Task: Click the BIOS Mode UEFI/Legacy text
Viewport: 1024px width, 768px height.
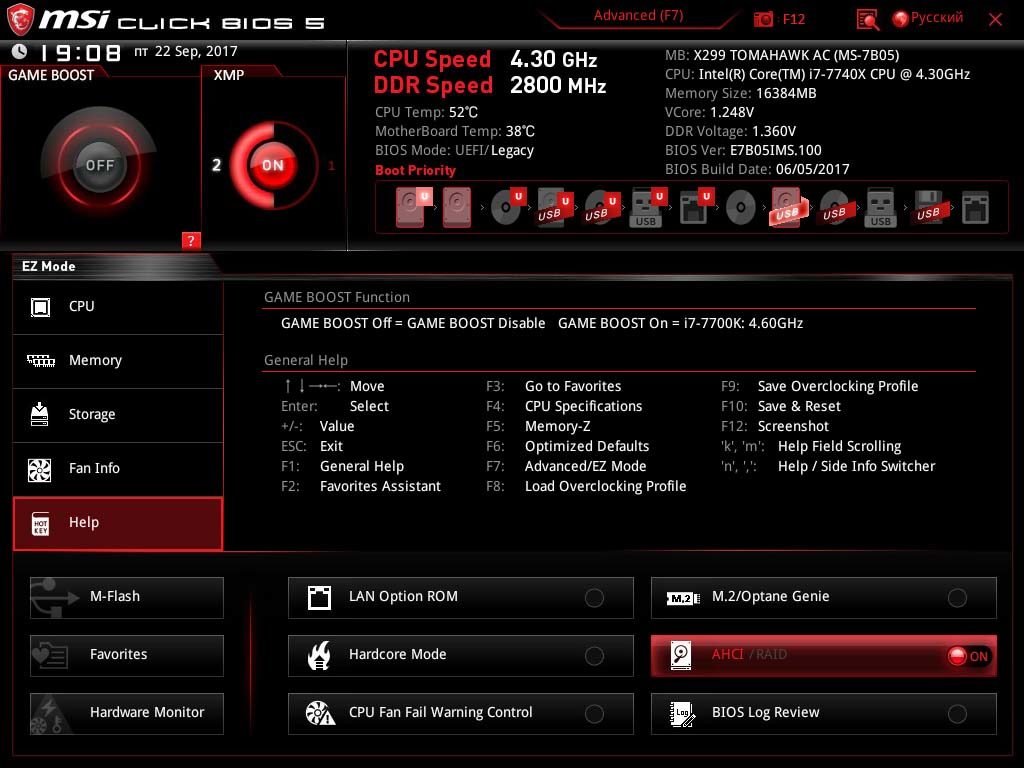Action: coord(454,151)
